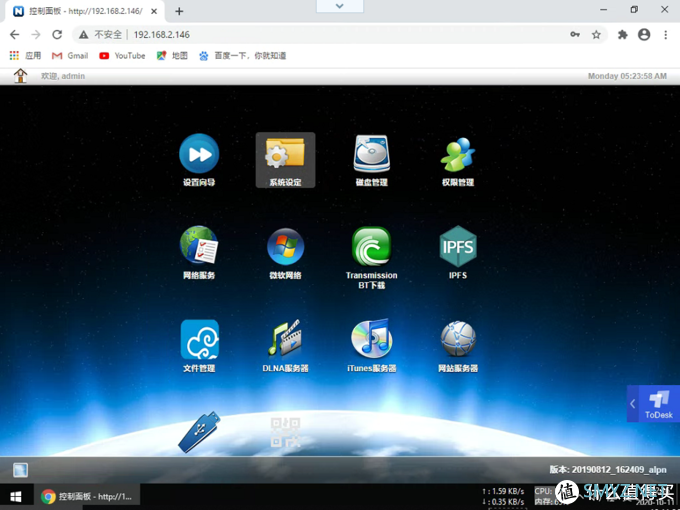Bookmark this page with the star
Image resolution: width=680 pixels, height=510 pixels.
pyautogui.click(x=596, y=35)
